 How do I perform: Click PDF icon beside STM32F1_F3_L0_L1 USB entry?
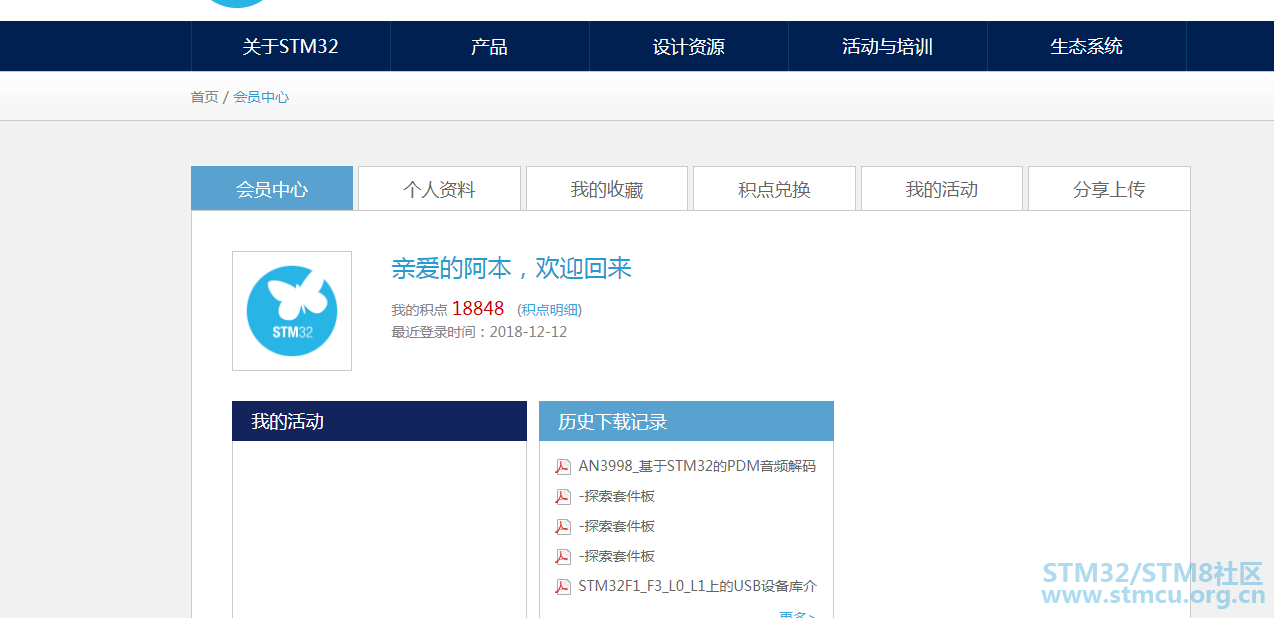(x=563, y=587)
